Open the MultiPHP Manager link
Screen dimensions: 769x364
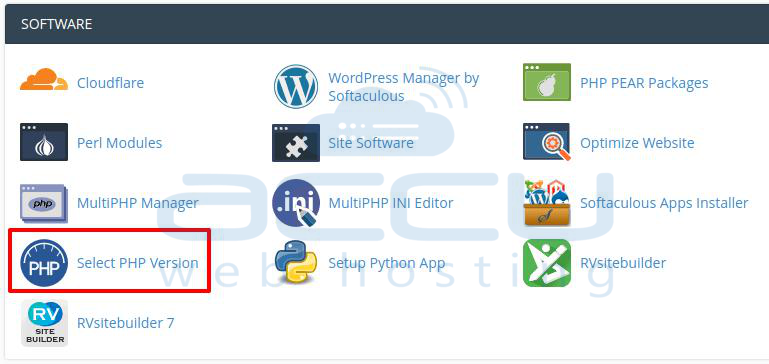(x=138, y=203)
